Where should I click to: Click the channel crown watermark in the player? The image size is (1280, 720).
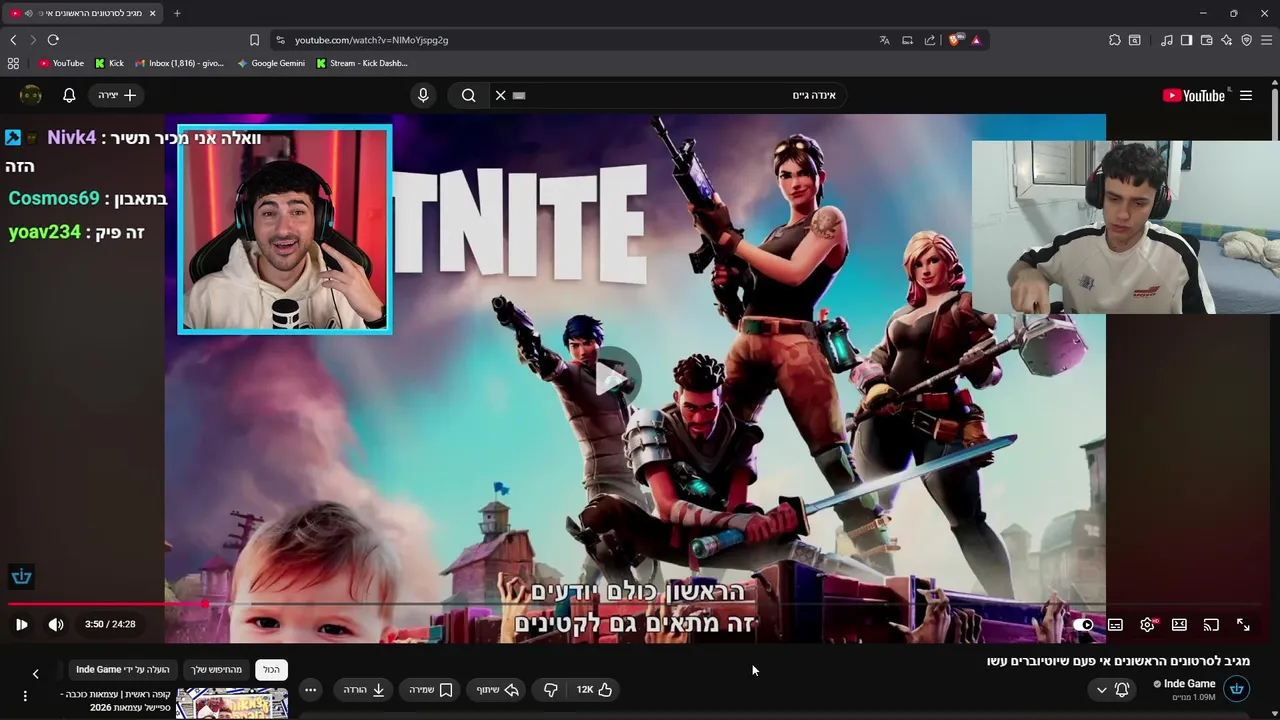22,576
